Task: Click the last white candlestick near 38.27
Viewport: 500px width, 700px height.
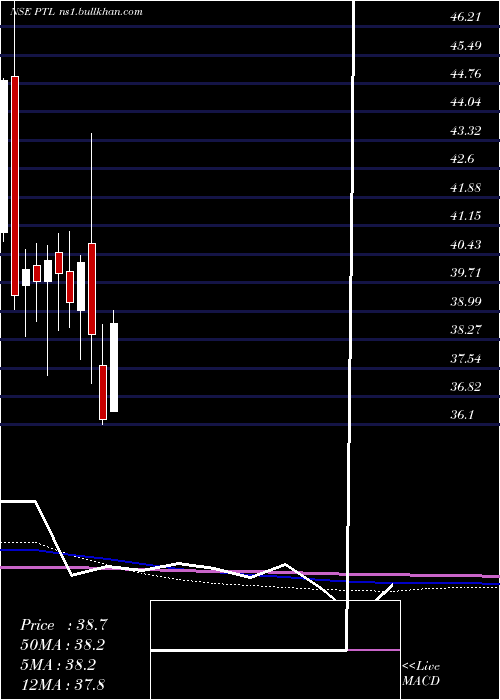Action: pos(114,367)
